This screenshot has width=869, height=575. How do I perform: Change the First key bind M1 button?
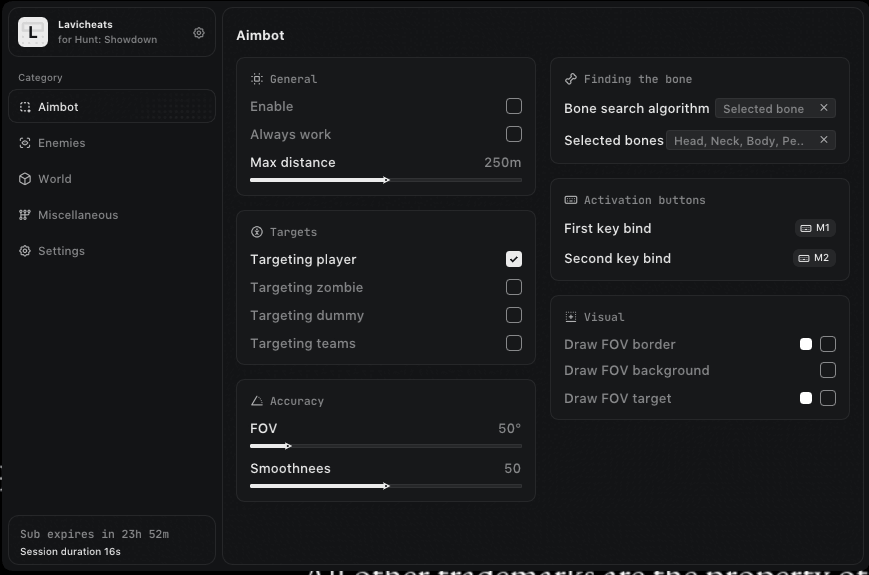[x=814, y=228]
